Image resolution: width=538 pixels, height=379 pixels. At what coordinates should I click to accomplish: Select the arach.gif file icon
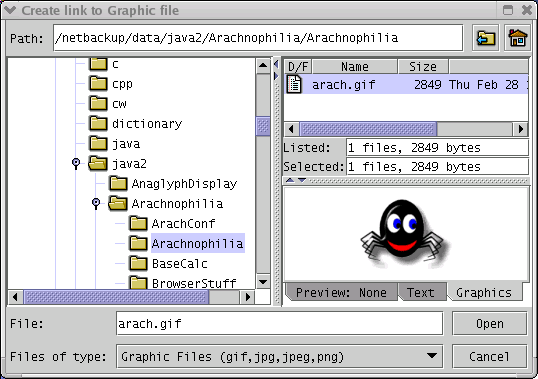[x=294, y=84]
